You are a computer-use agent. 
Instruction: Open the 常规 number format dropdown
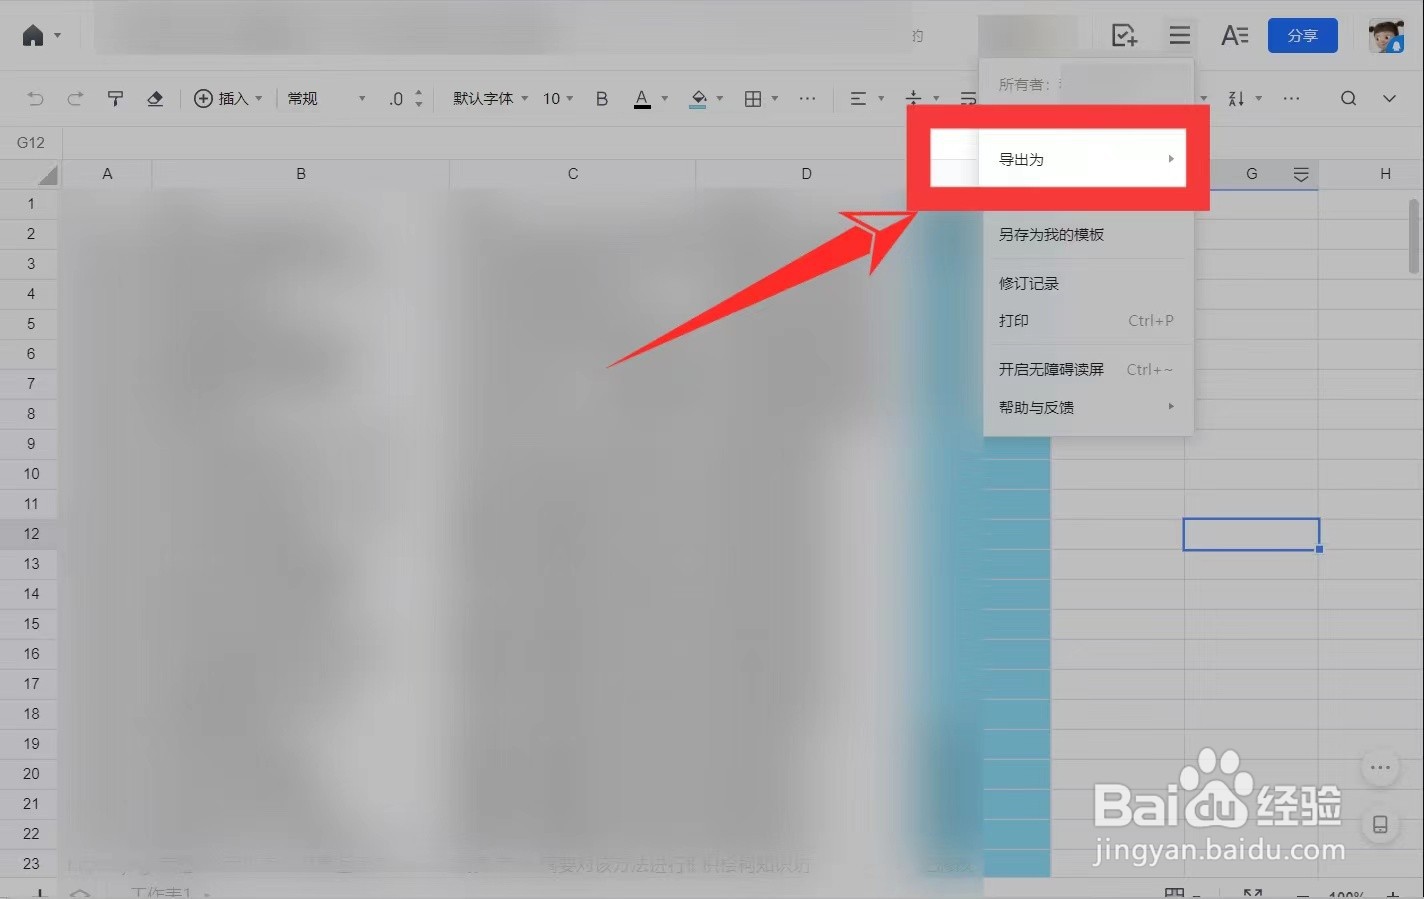click(x=326, y=98)
